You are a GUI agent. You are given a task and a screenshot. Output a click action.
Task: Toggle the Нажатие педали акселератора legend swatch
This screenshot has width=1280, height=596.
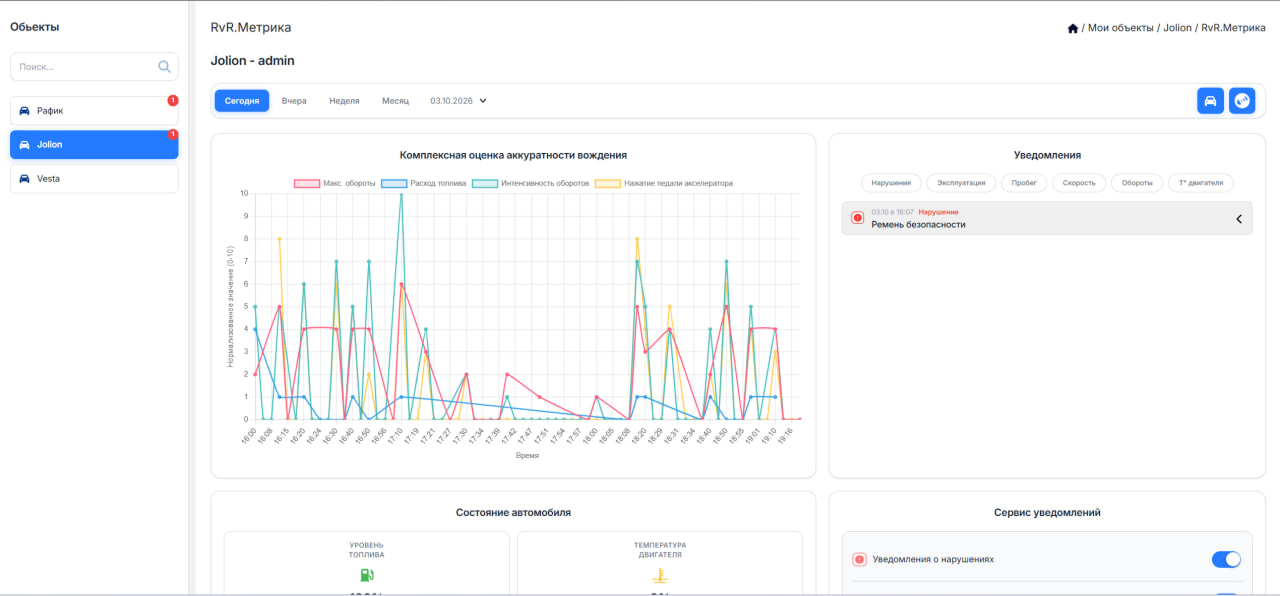[607, 184]
